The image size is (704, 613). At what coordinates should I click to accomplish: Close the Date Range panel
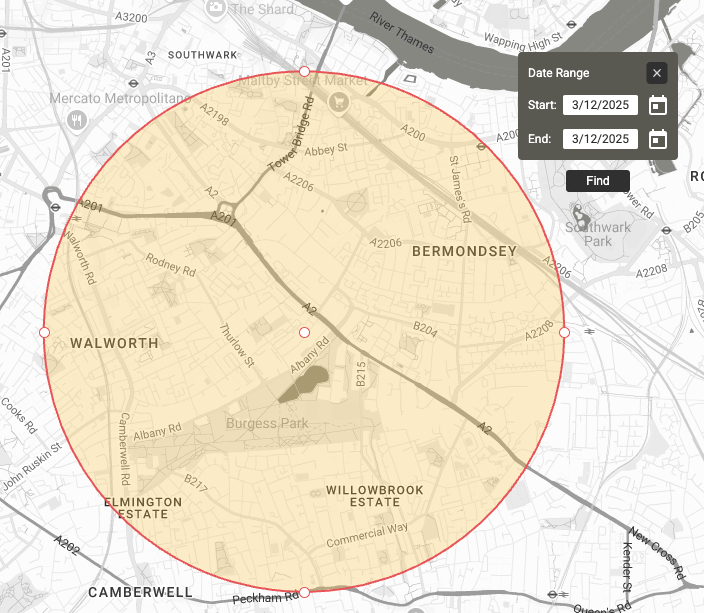coord(656,73)
